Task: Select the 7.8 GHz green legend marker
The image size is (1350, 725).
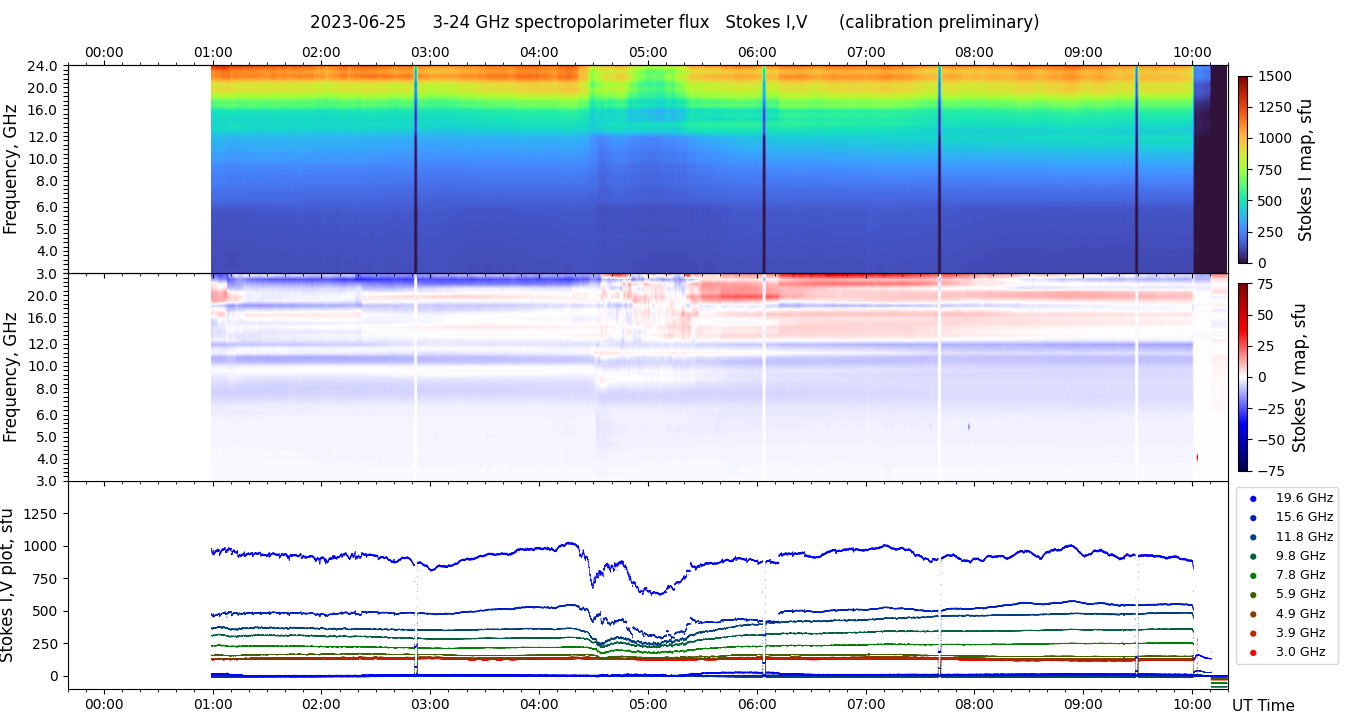Action: click(1253, 575)
